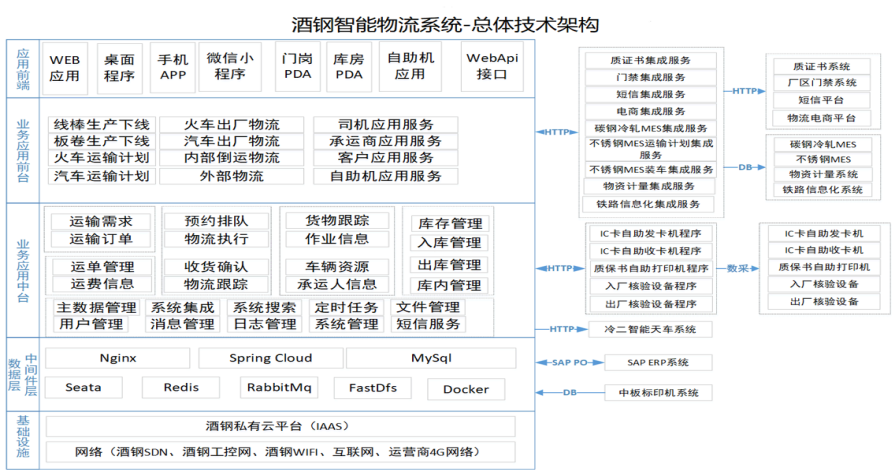Select the '微信小程序' box
This screenshot has height=470, width=895.
point(230,66)
